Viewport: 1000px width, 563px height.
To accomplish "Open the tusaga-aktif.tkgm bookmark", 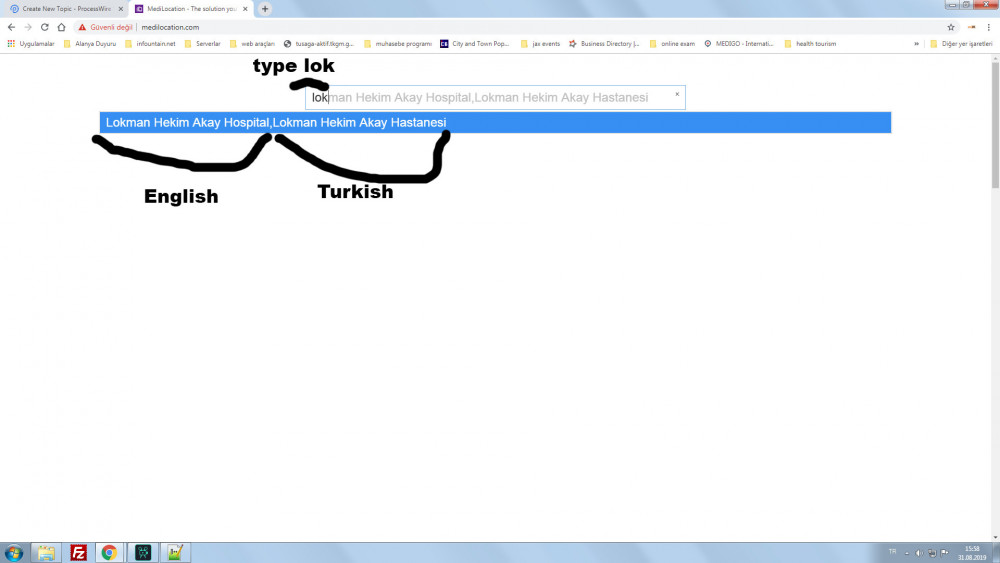I will click(318, 44).
